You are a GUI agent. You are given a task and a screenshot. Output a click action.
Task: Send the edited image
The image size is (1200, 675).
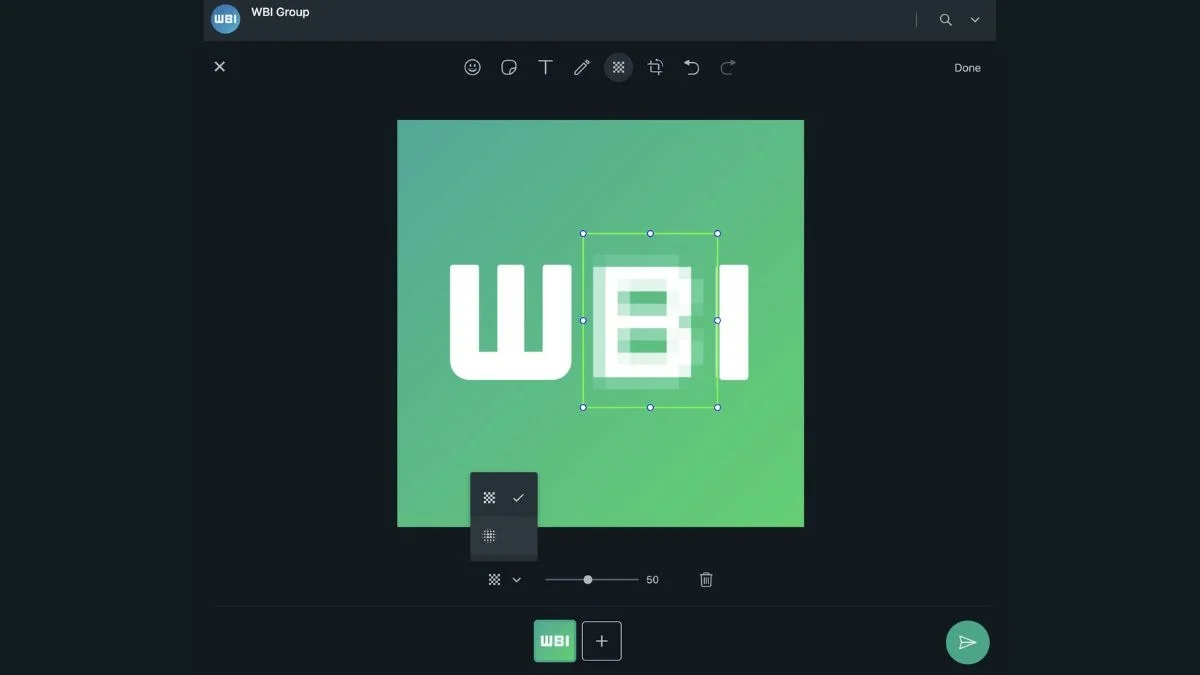click(x=967, y=642)
